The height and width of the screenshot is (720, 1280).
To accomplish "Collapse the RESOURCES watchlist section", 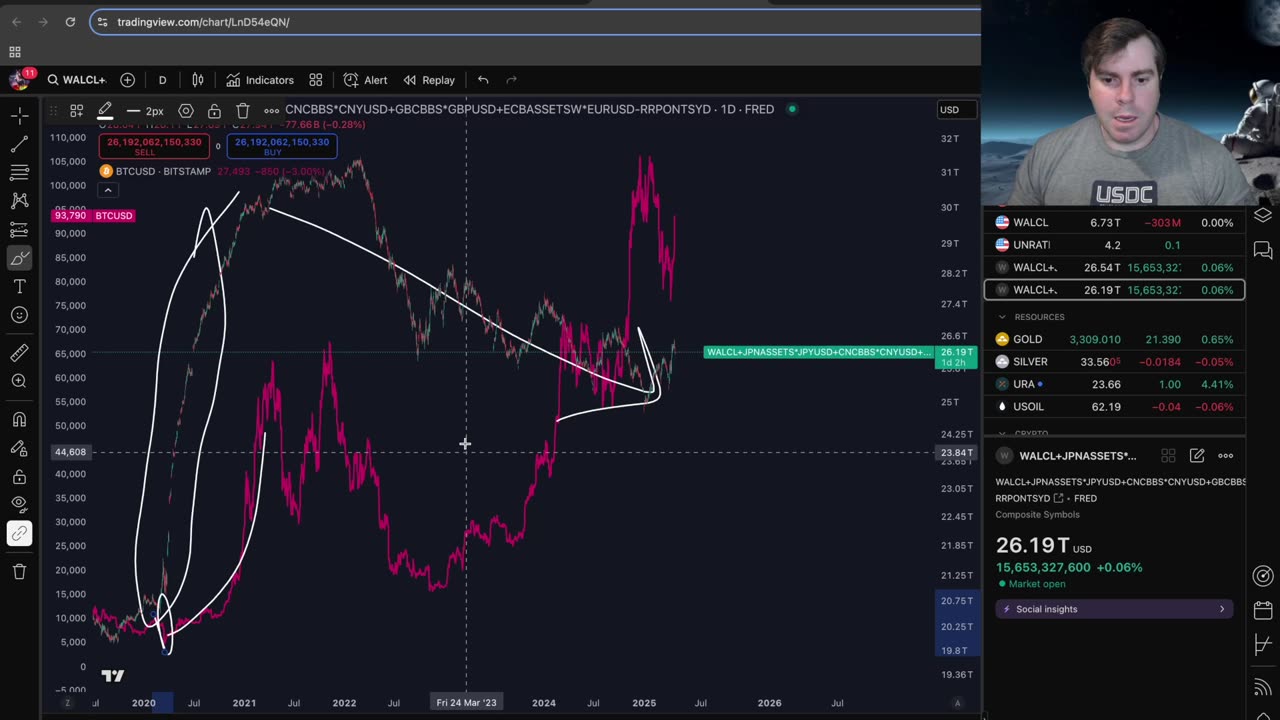I will click(1002, 317).
